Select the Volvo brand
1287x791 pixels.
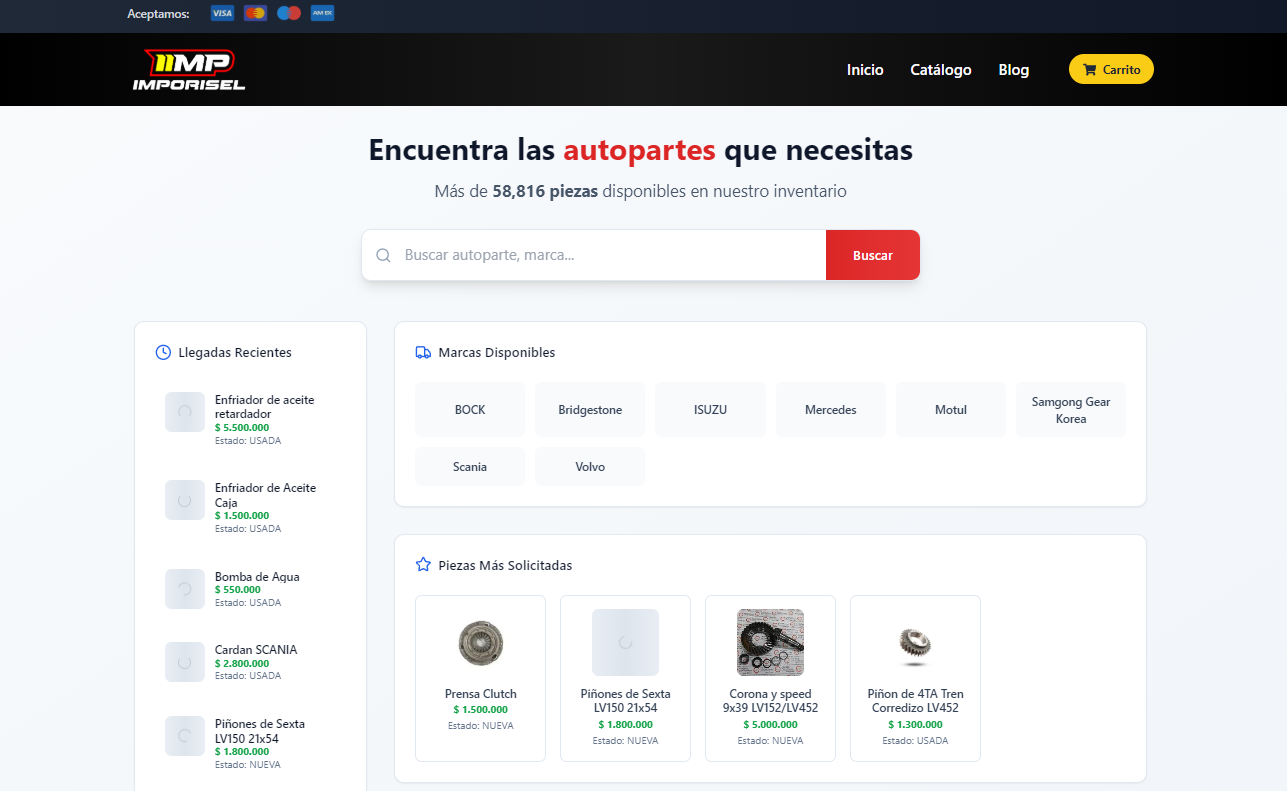590,467
